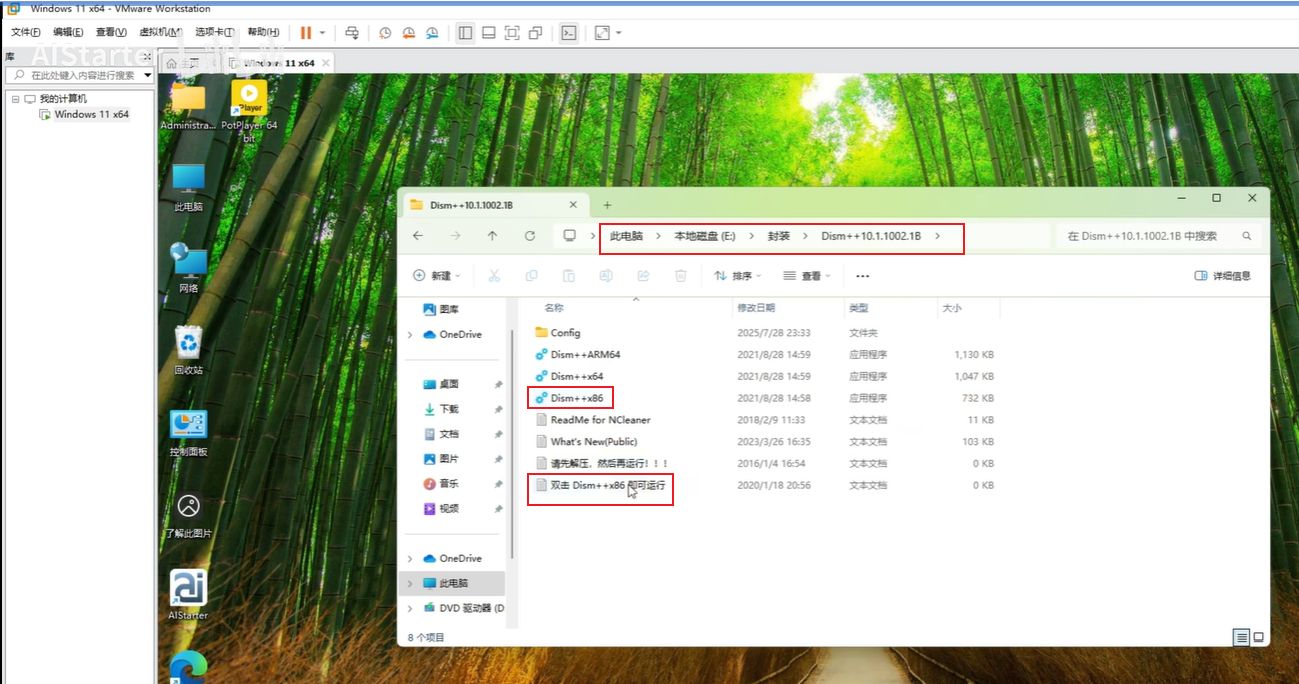Toggle the VMware library sidebar panel
1299x684 pixels.
(465, 33)
